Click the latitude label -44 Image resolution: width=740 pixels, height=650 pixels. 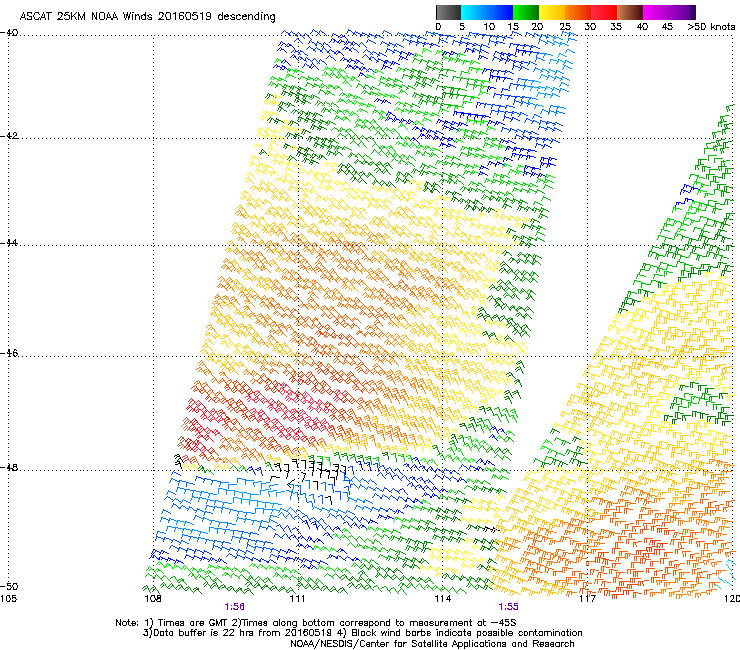(9, 243)
